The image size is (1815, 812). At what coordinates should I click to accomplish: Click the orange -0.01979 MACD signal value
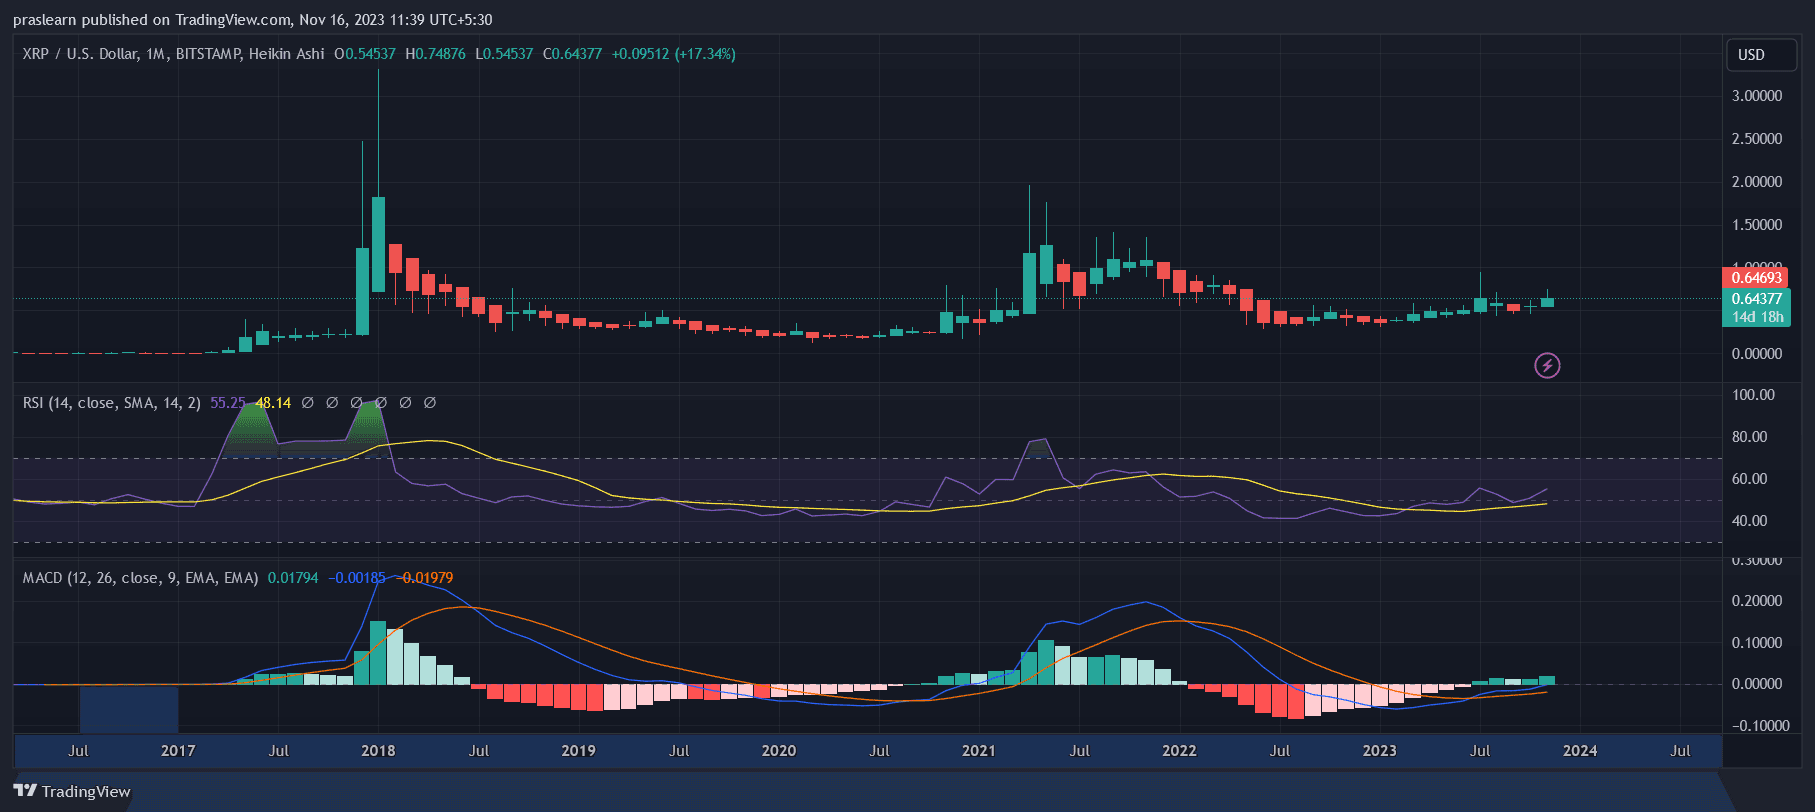pos(428,578)
